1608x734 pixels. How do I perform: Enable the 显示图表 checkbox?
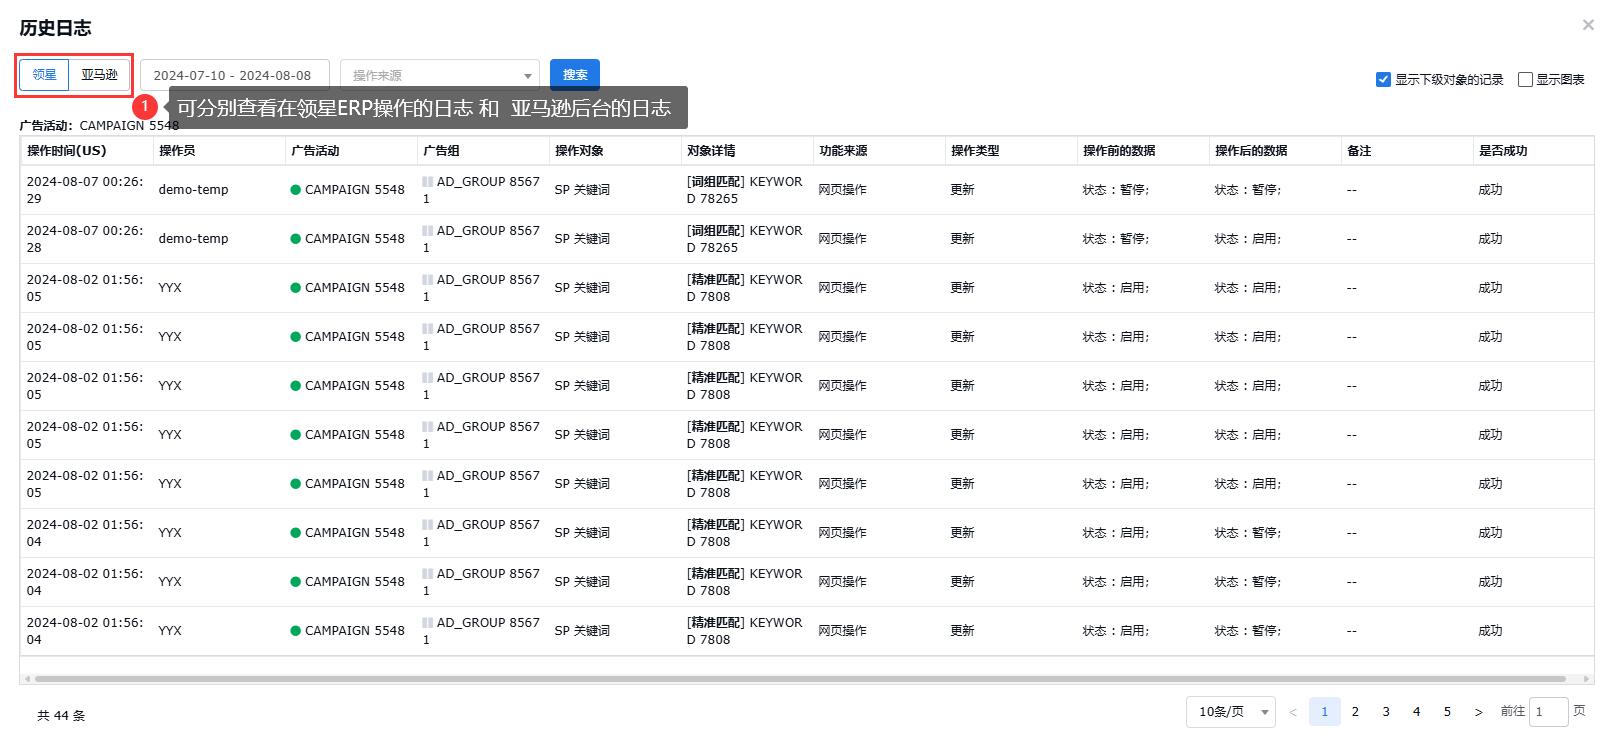[x=1525, y=80]
